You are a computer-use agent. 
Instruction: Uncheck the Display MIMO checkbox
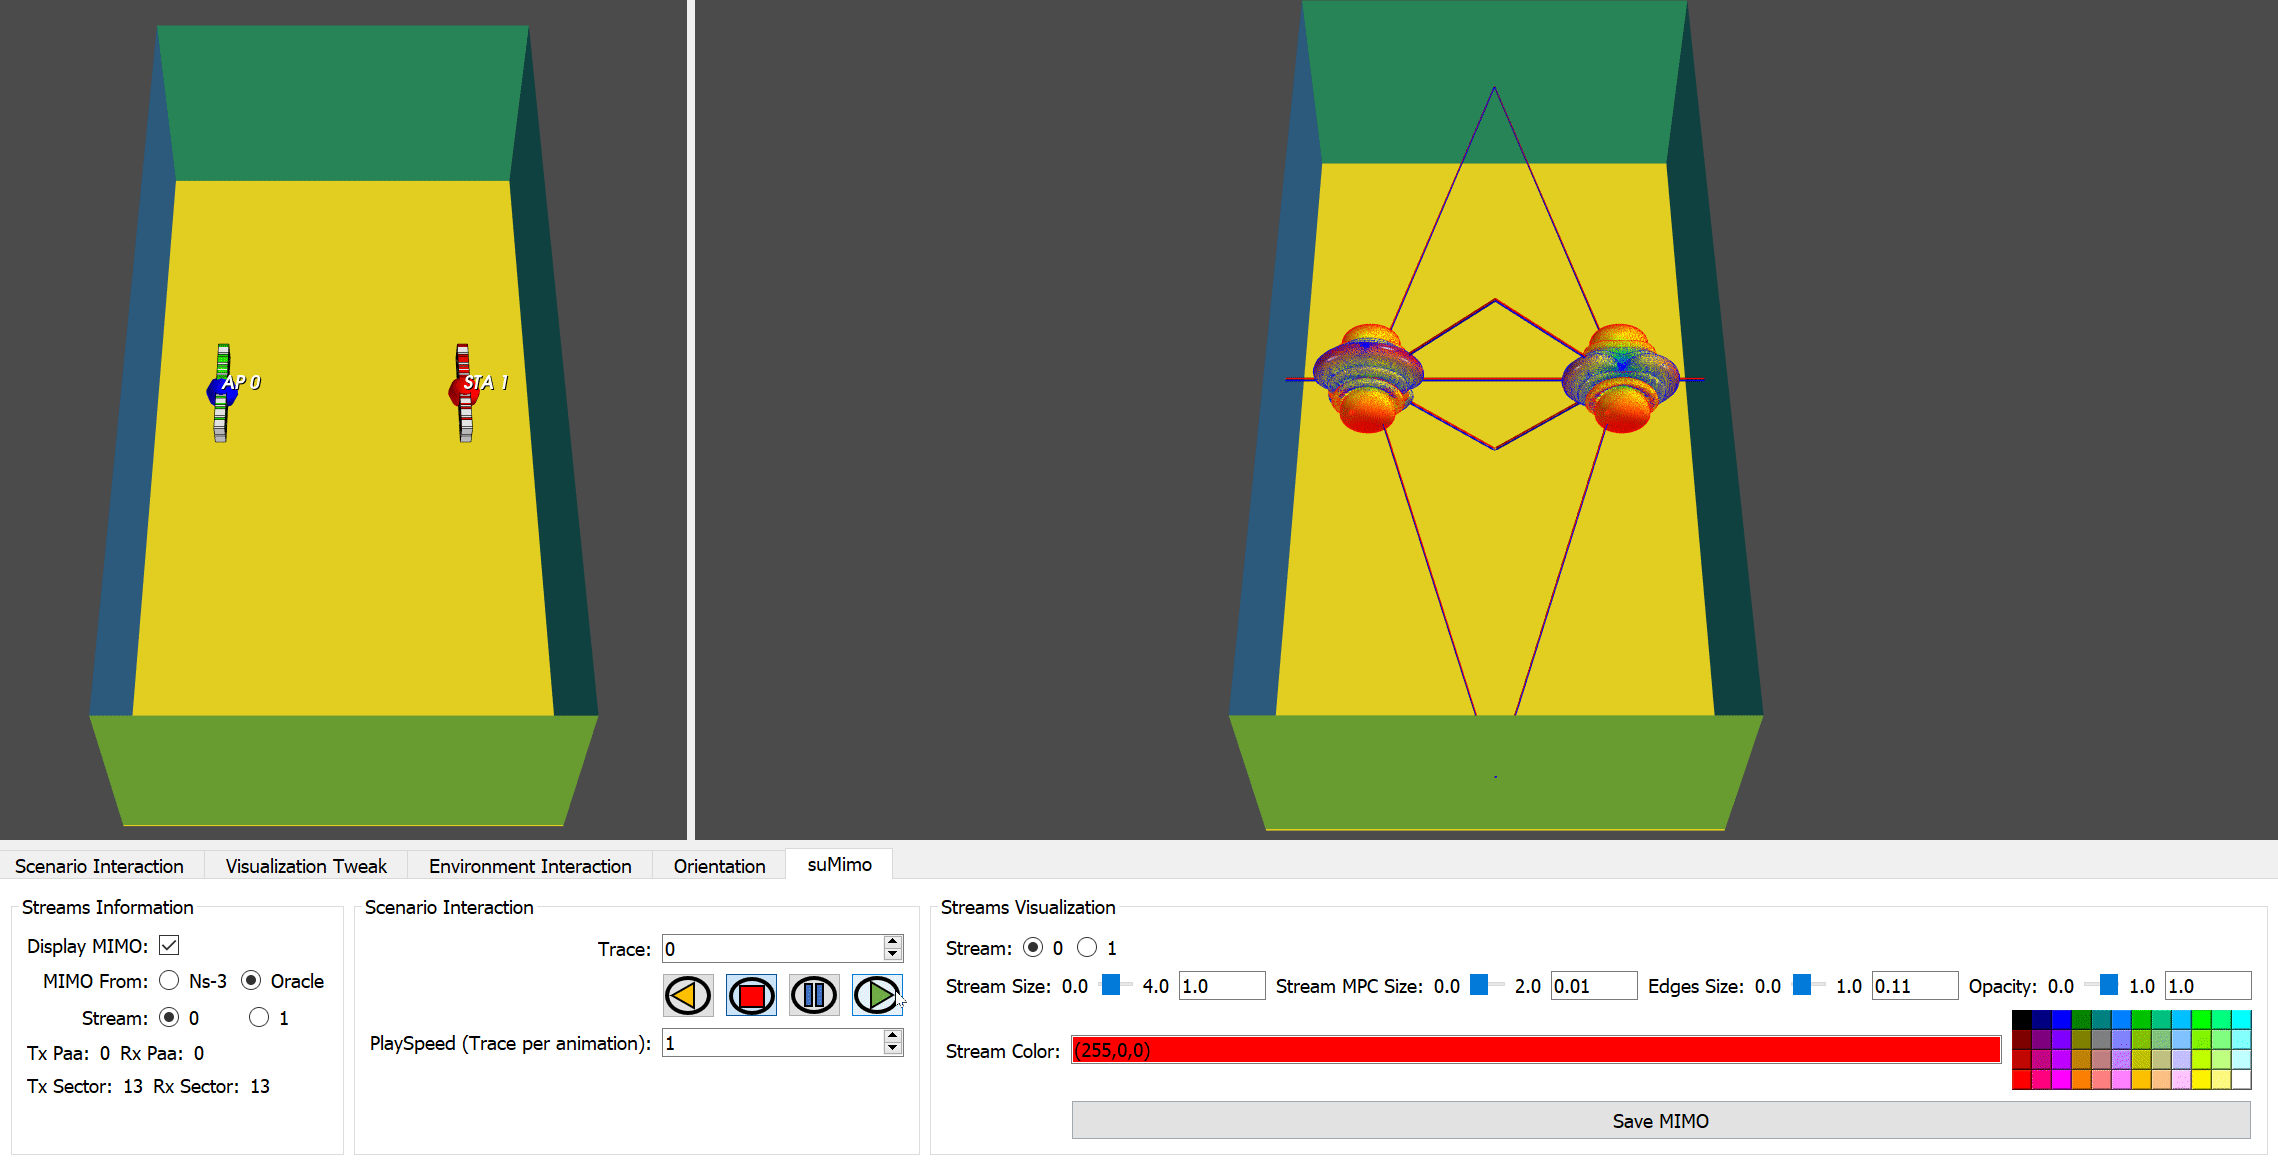tap(169, 945)
